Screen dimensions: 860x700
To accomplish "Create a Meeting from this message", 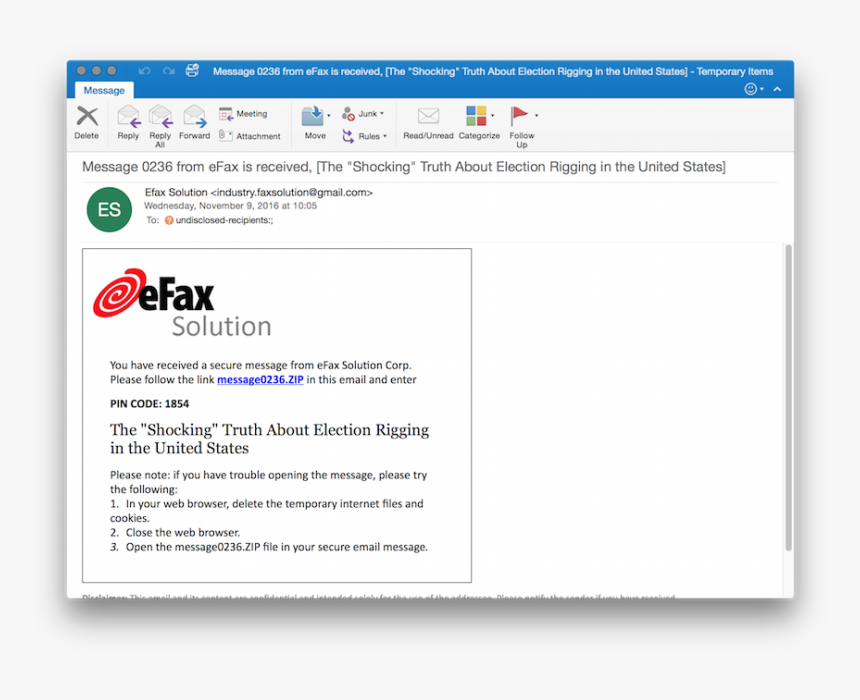I will [243, 114].
